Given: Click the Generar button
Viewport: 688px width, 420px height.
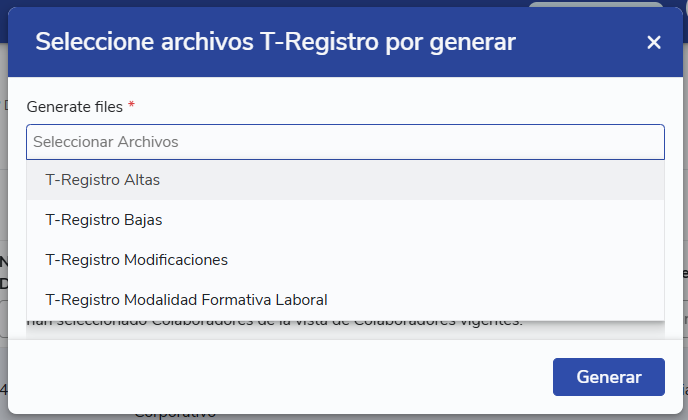Looking at the screenshot, I should [x=609, y=377].
